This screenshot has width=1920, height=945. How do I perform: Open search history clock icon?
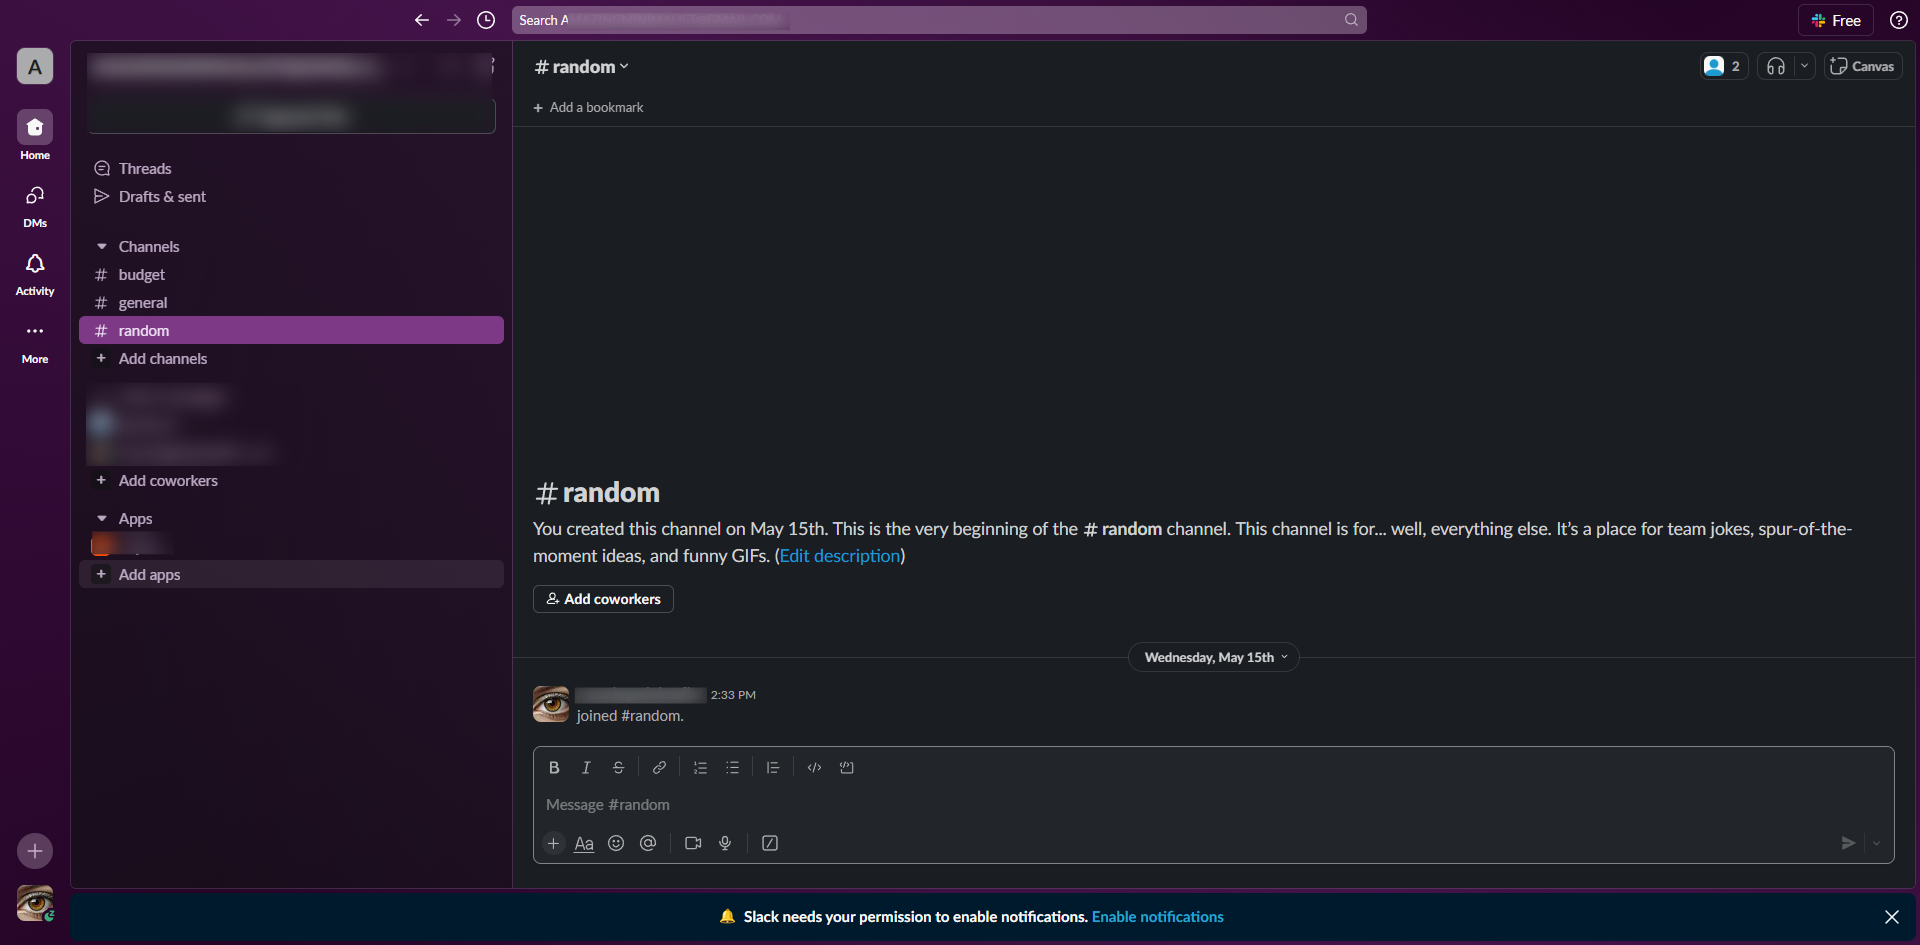(486, 20)
